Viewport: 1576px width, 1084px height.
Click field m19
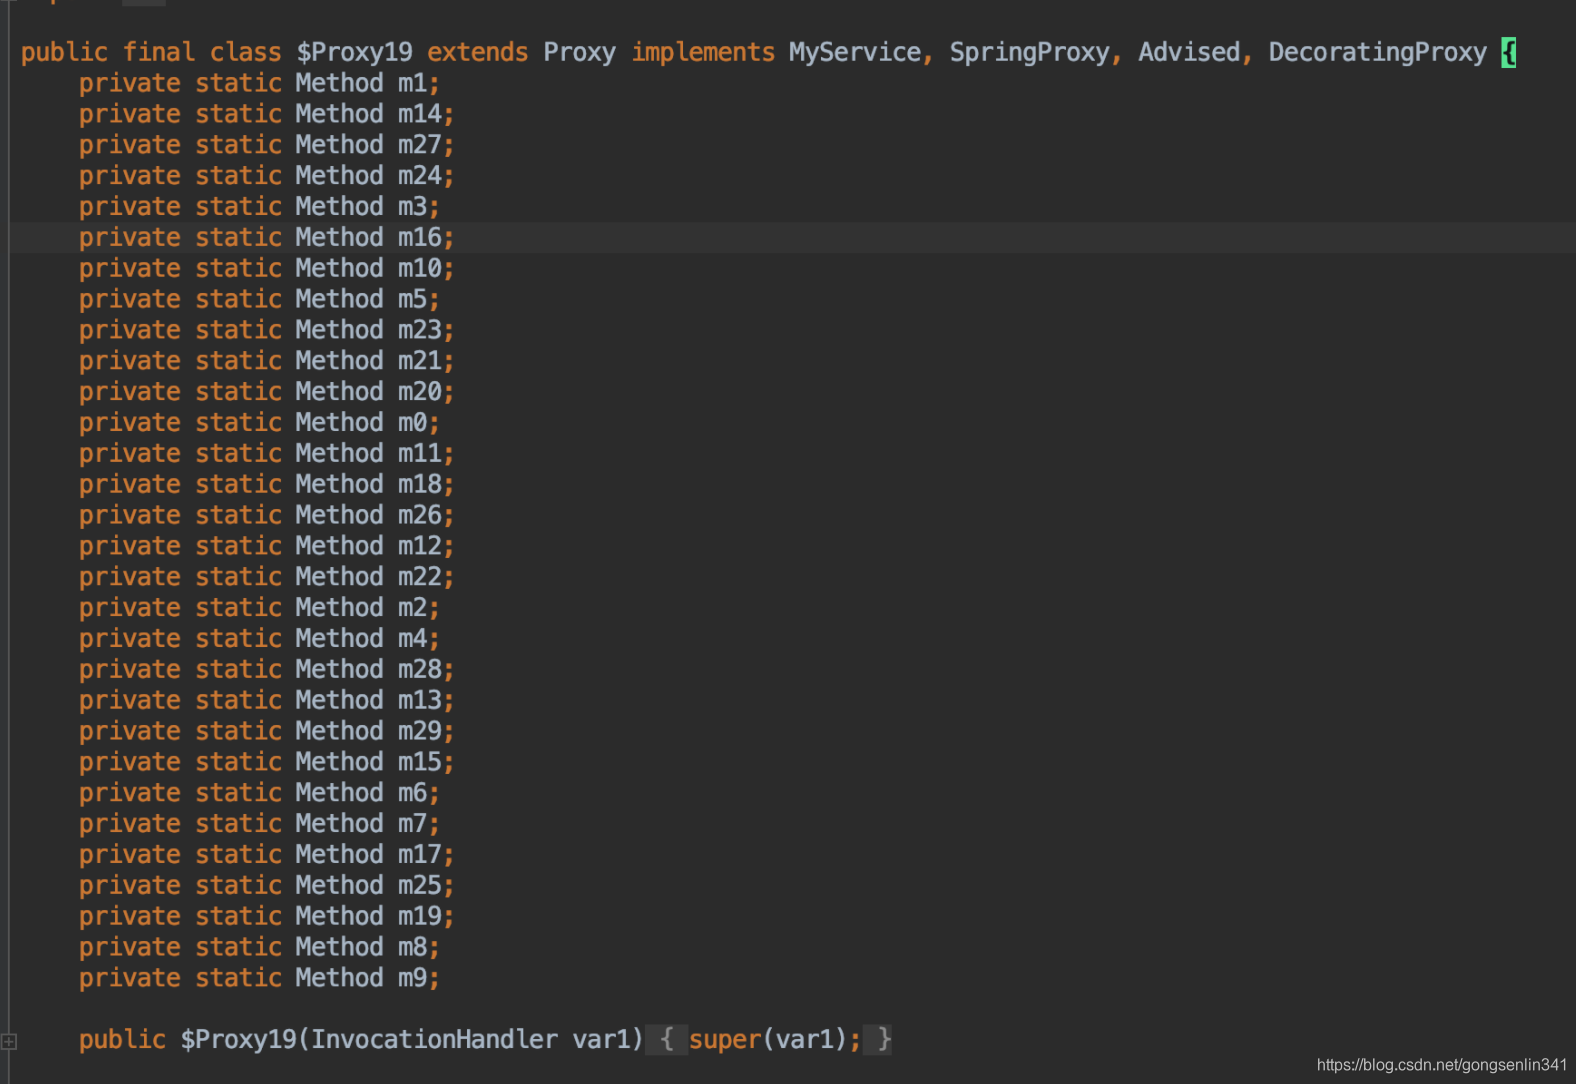point(419,917)
